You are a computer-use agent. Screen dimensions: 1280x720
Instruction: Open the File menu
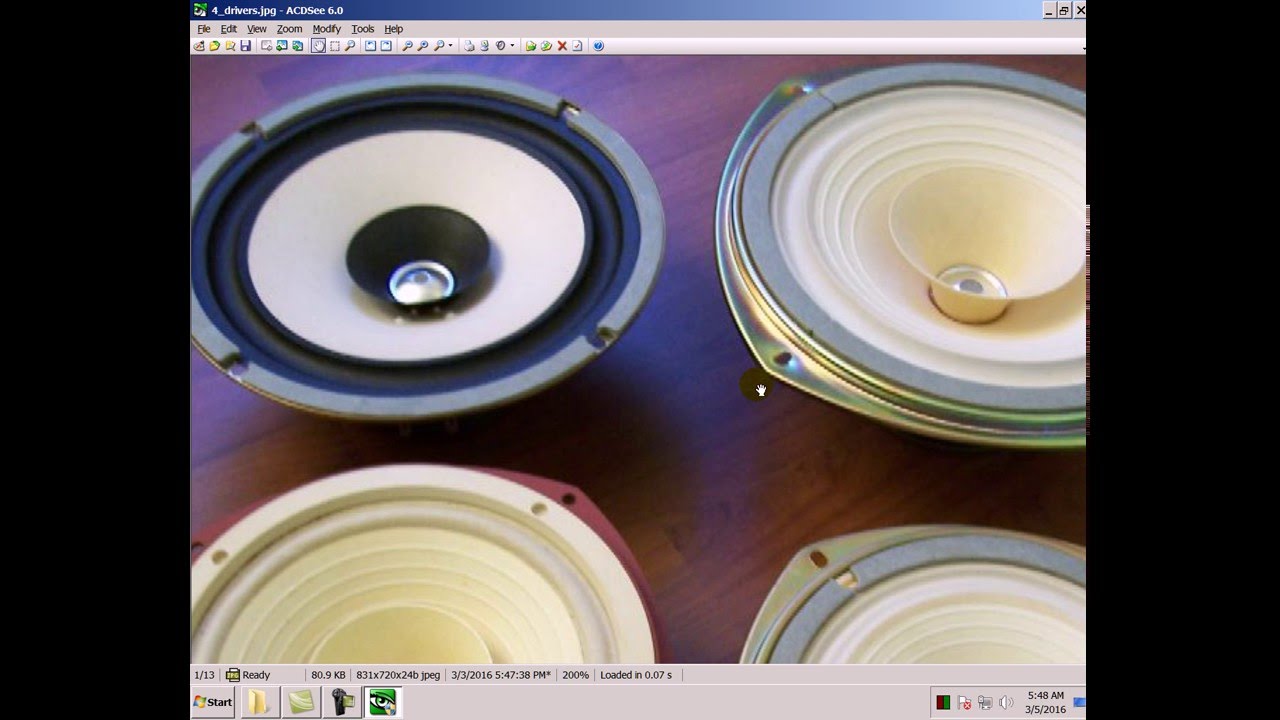204,29
